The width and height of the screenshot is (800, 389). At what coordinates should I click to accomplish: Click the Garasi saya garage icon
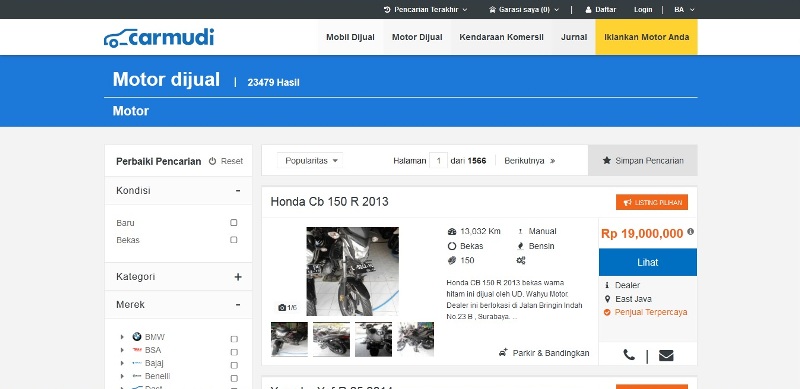pyautogui.click(x=492, y=10)
